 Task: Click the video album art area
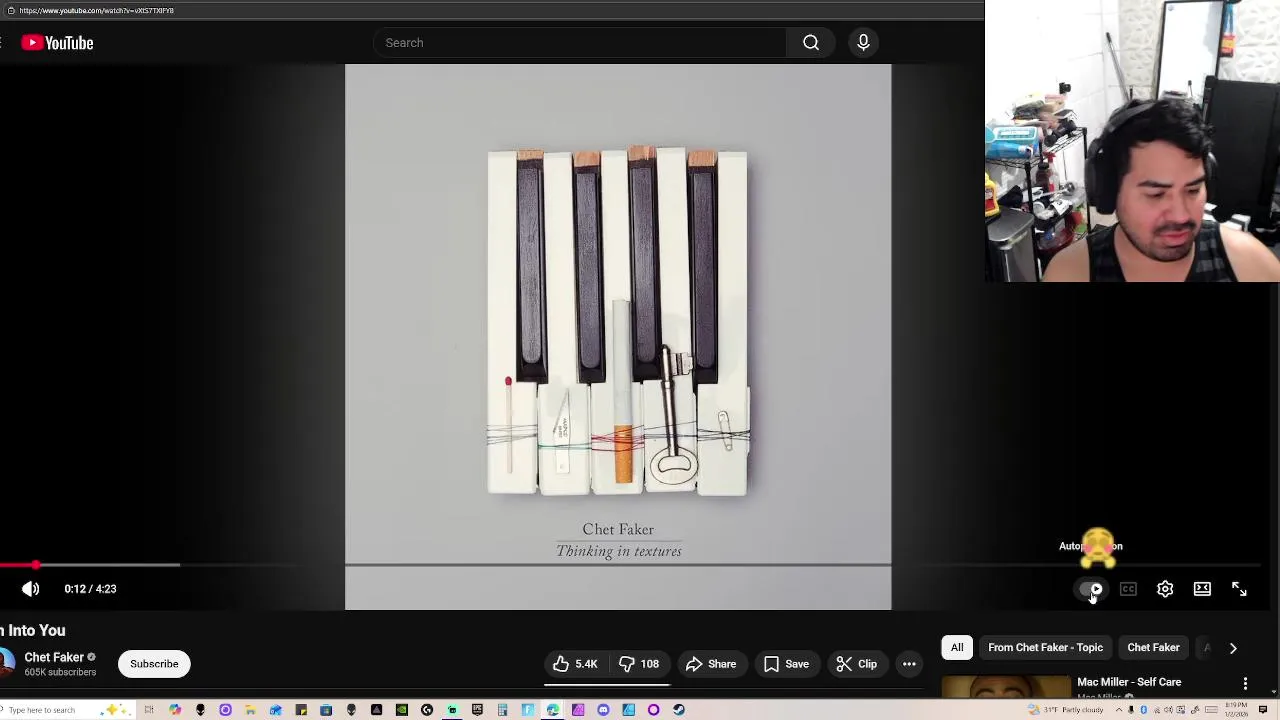click(618, 337)
